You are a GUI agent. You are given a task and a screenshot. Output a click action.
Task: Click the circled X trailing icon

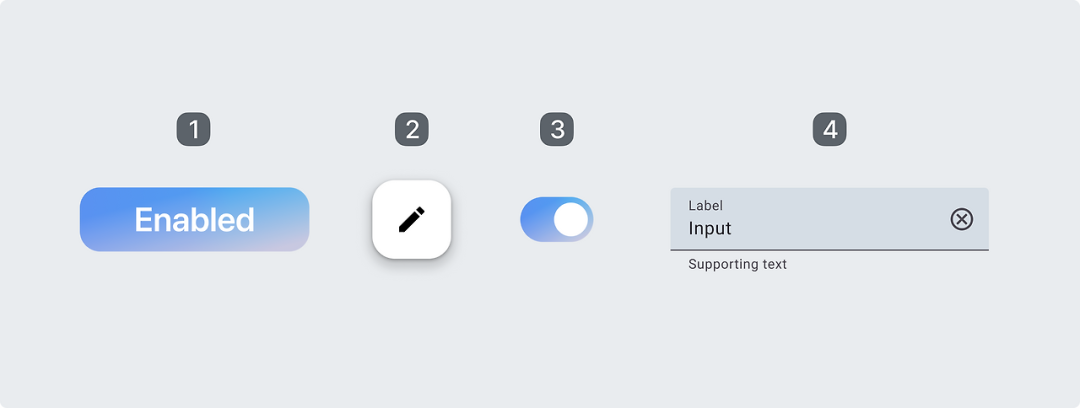(x=961, y=219)
